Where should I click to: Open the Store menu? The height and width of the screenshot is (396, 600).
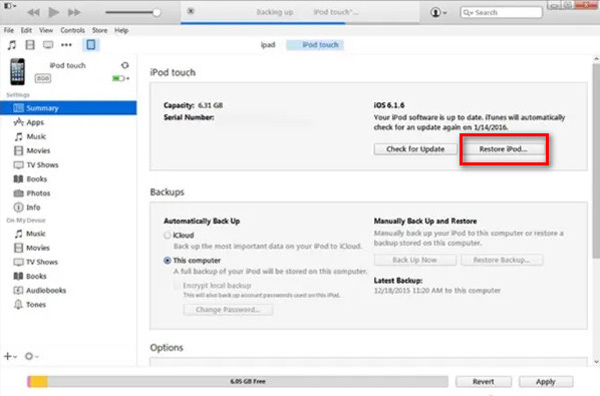(x=99, y=30)
